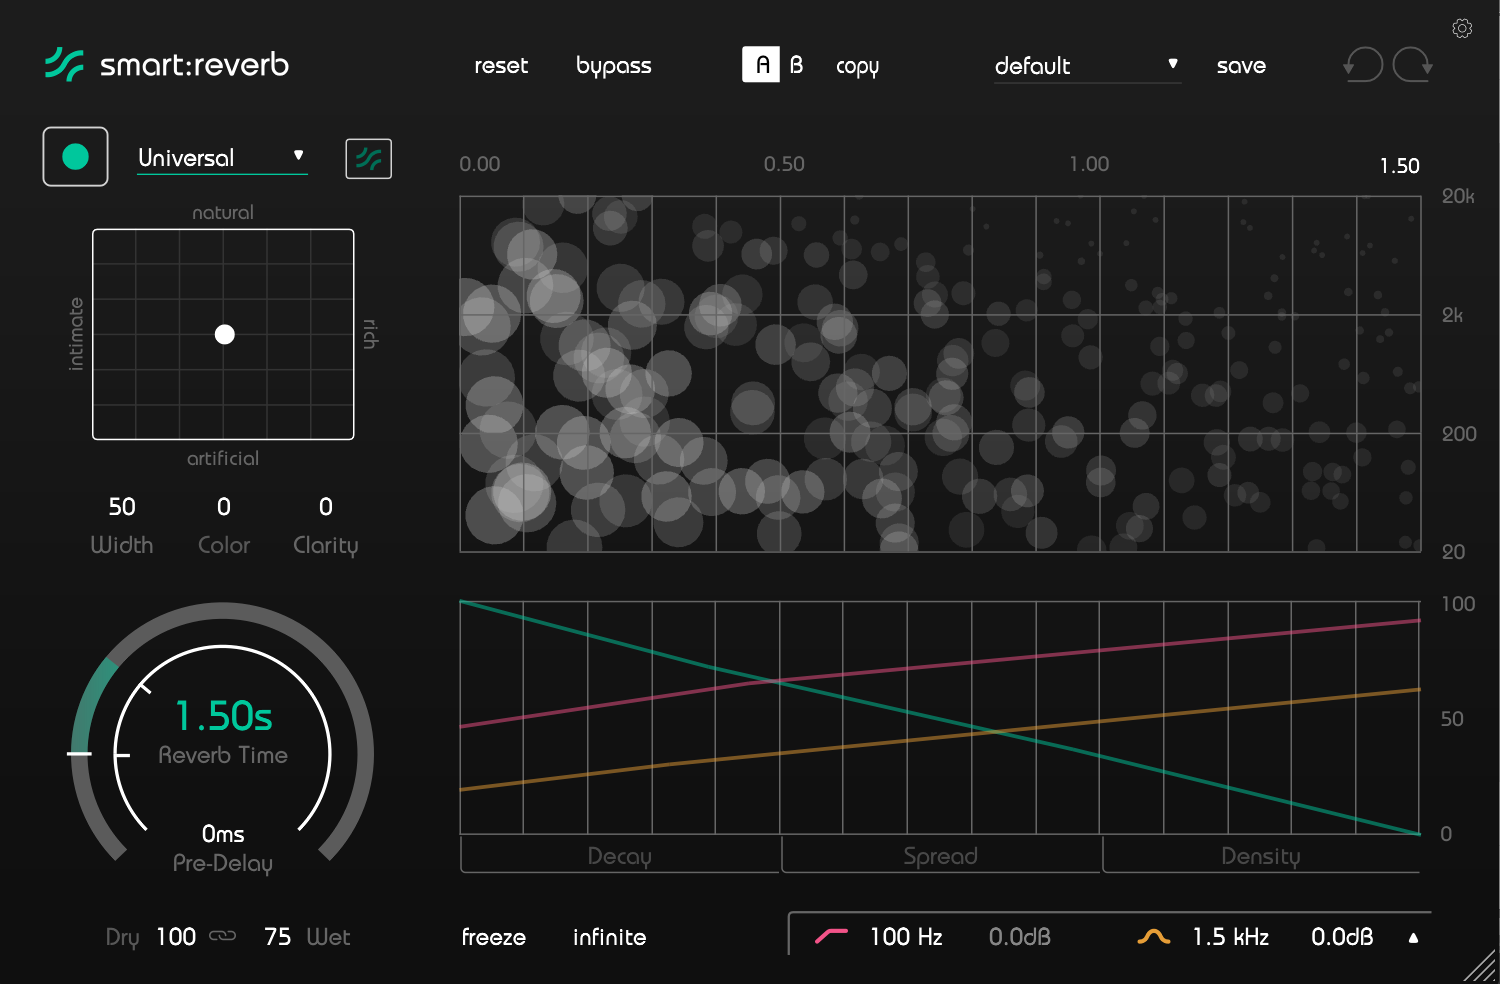Viewport: 1500px width, 984px height.
Task: Click the bell filter 0.0dB gain value
Action: pos(1342,937)
